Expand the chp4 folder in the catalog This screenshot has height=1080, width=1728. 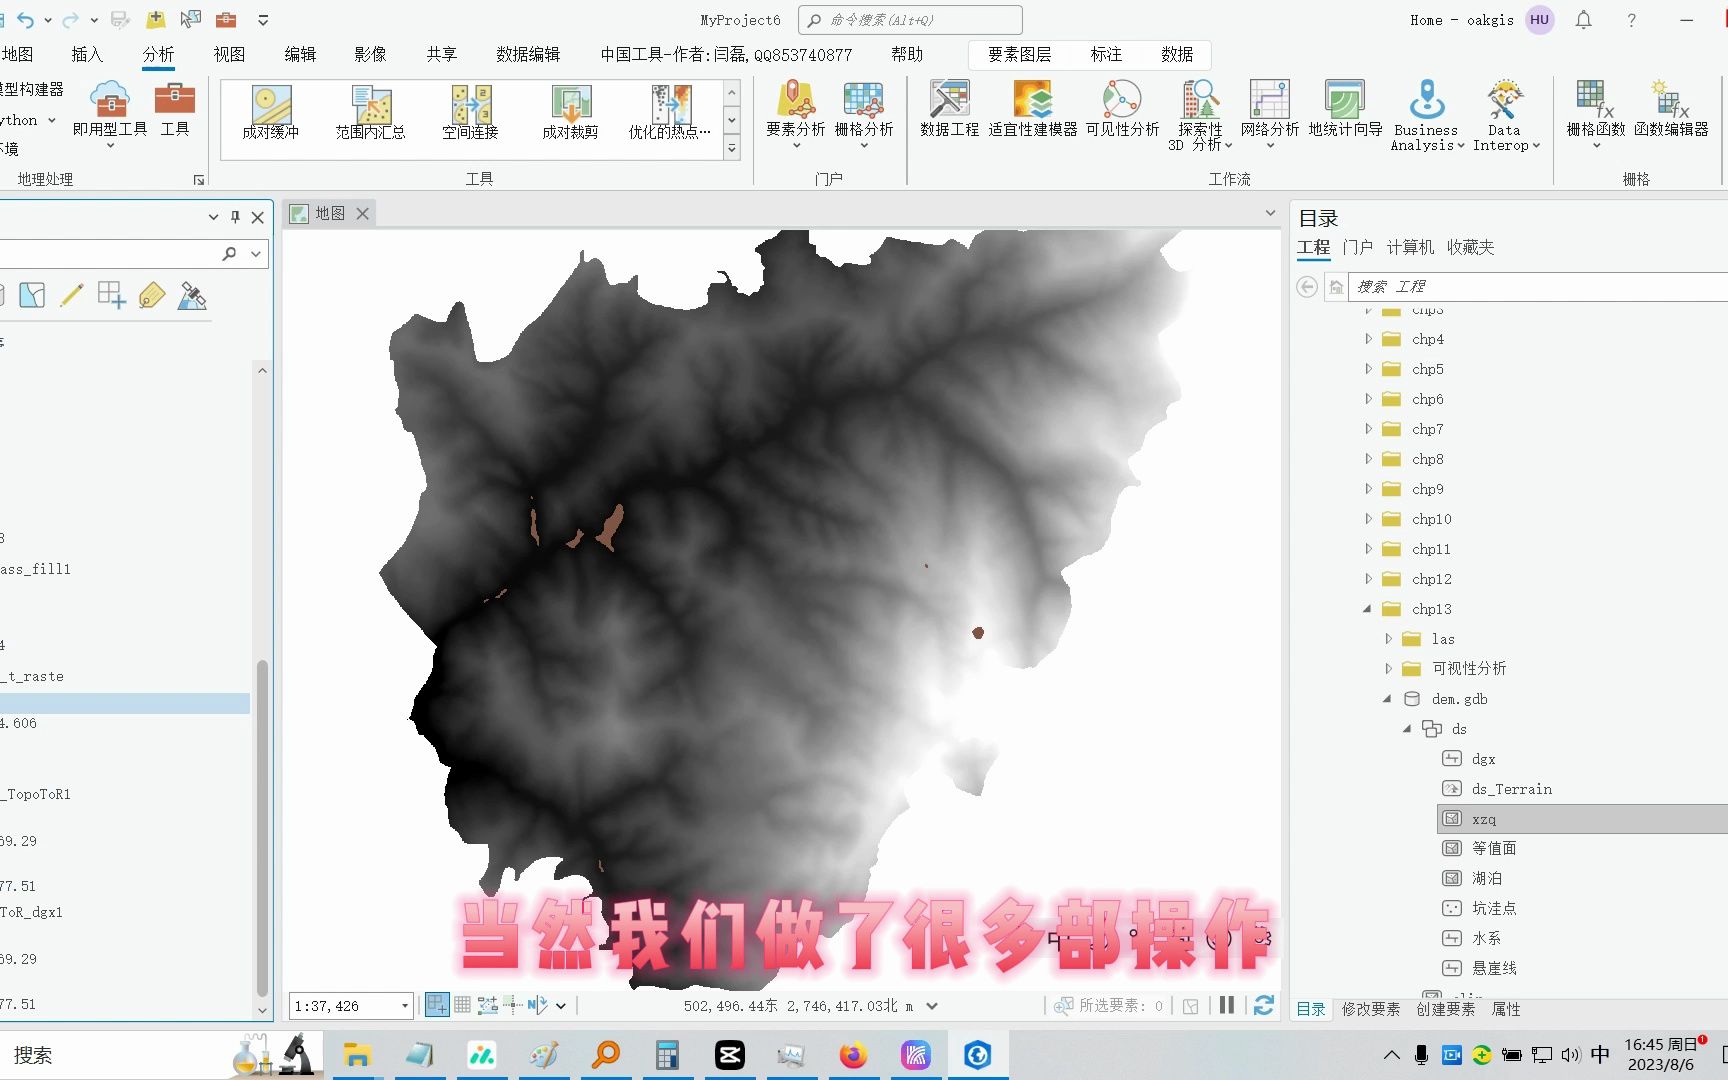tap(1367, 338)
